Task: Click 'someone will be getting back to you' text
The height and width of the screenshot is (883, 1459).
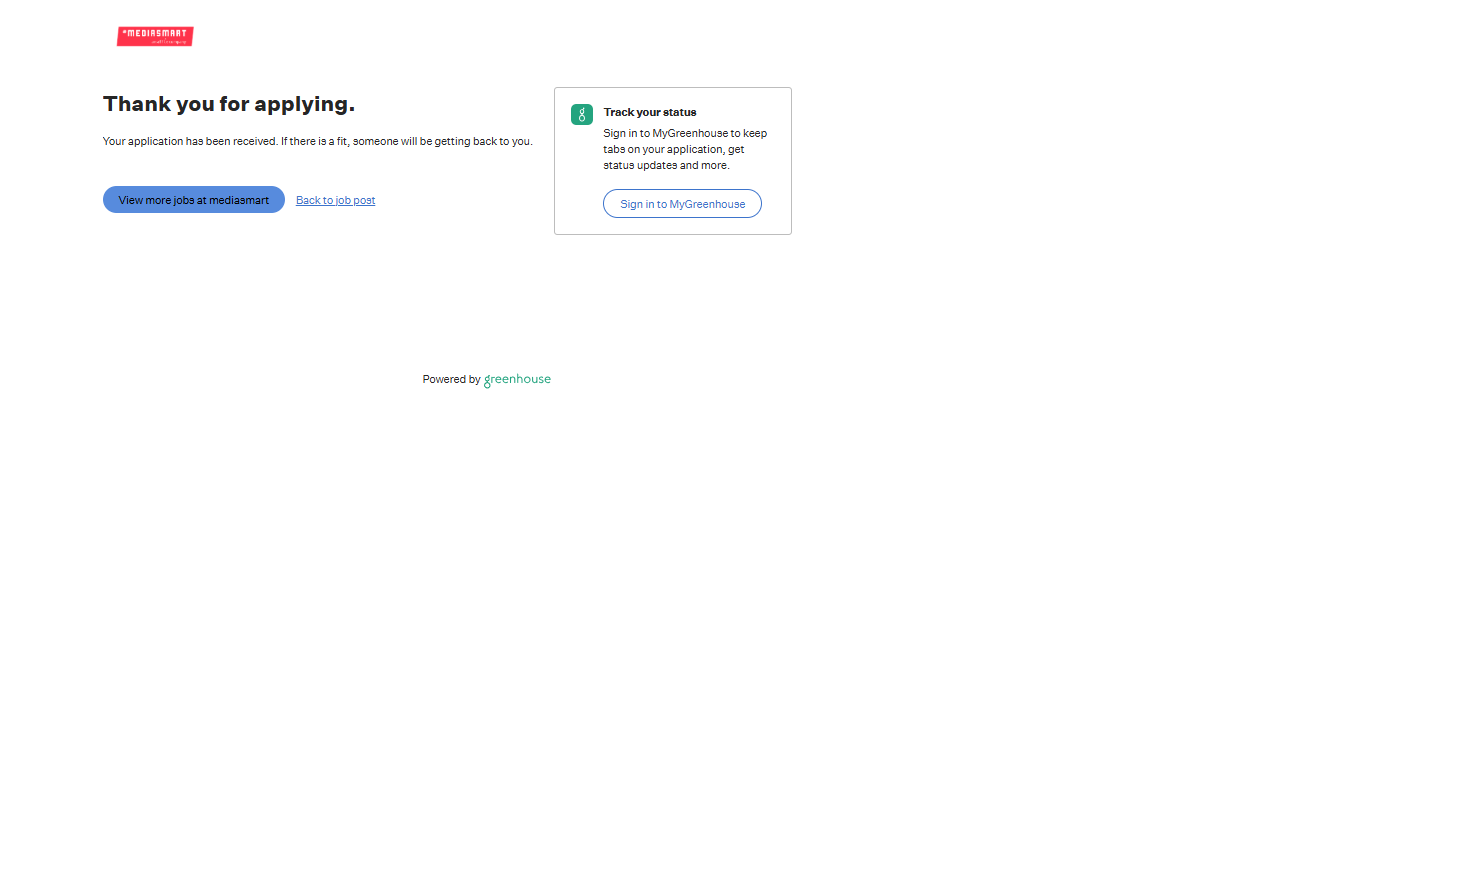Action: click(x=442, y=142)
